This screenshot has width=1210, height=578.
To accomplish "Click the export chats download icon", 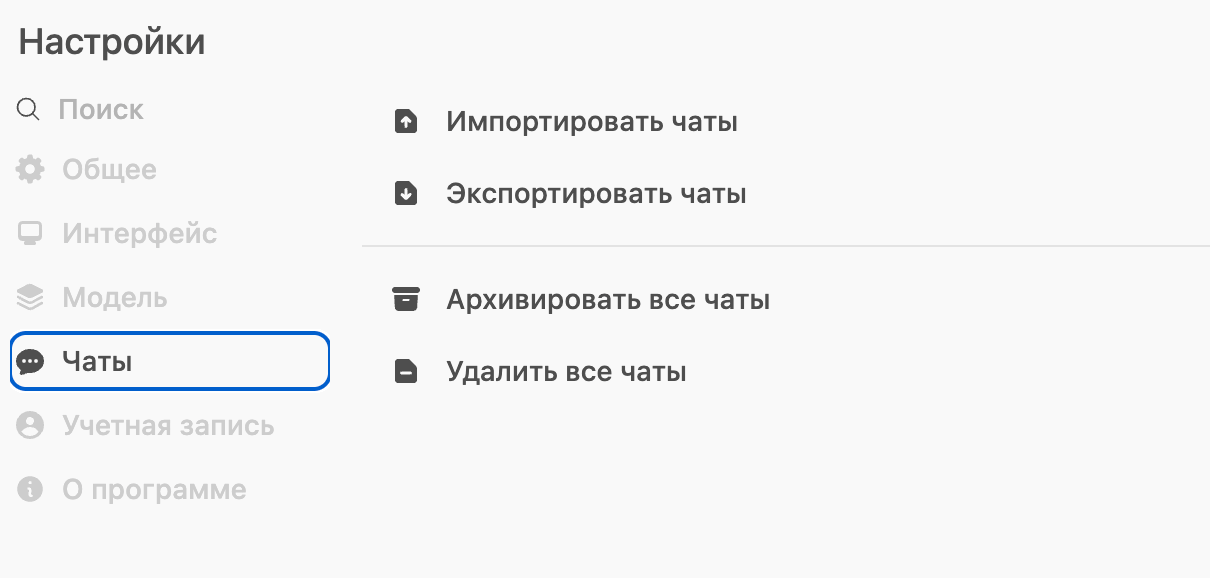I will [x=405, y=193].
